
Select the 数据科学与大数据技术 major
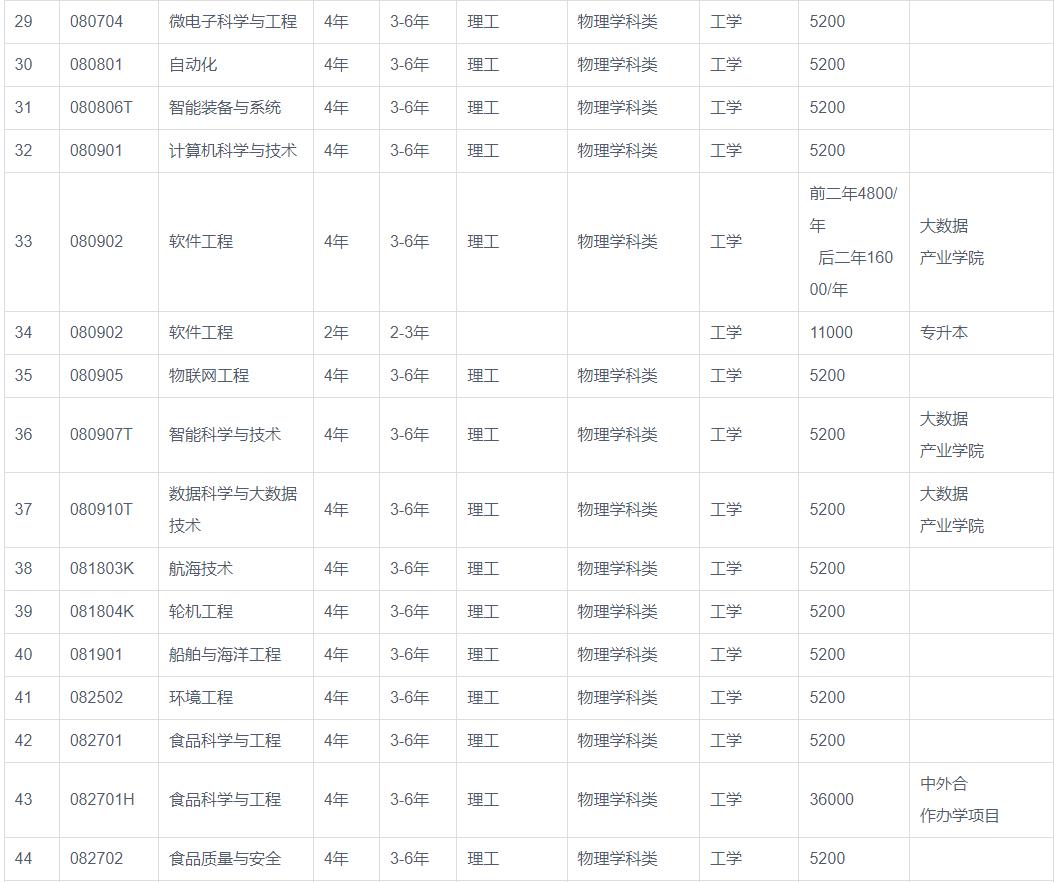[x=232, y=509]
